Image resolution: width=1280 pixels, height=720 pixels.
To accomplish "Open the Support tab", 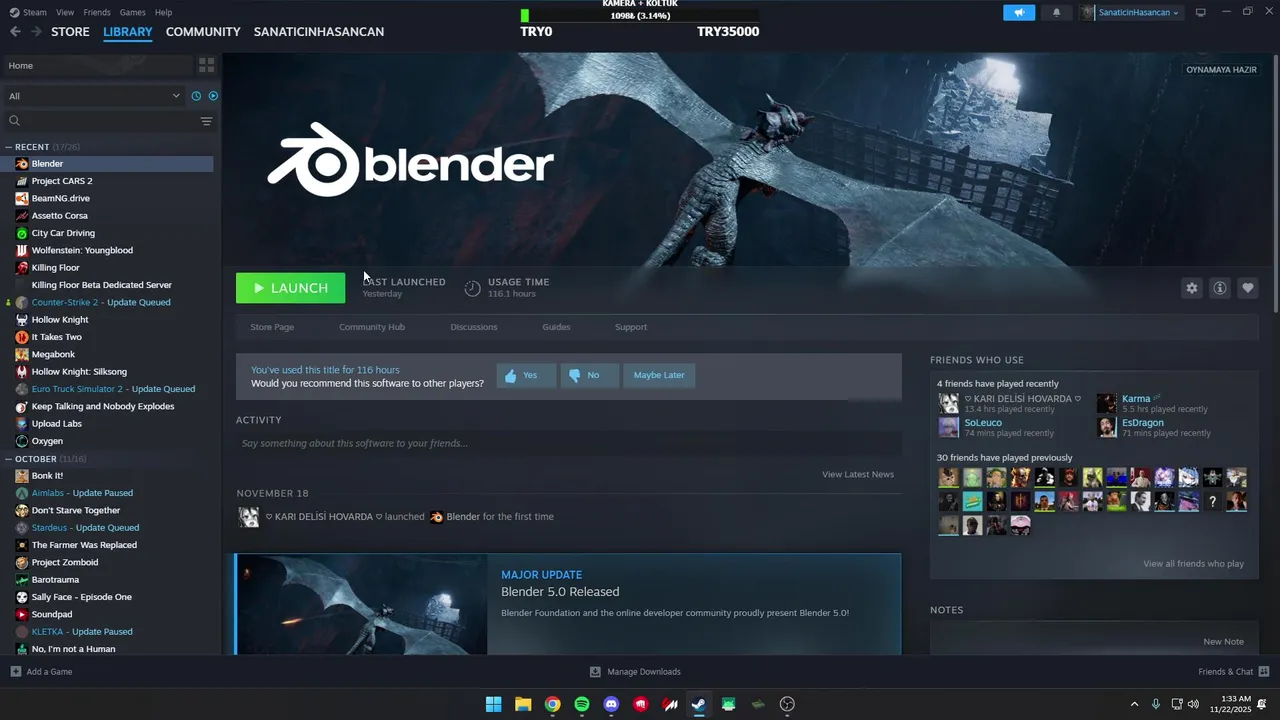I will [x=631, y=327].
